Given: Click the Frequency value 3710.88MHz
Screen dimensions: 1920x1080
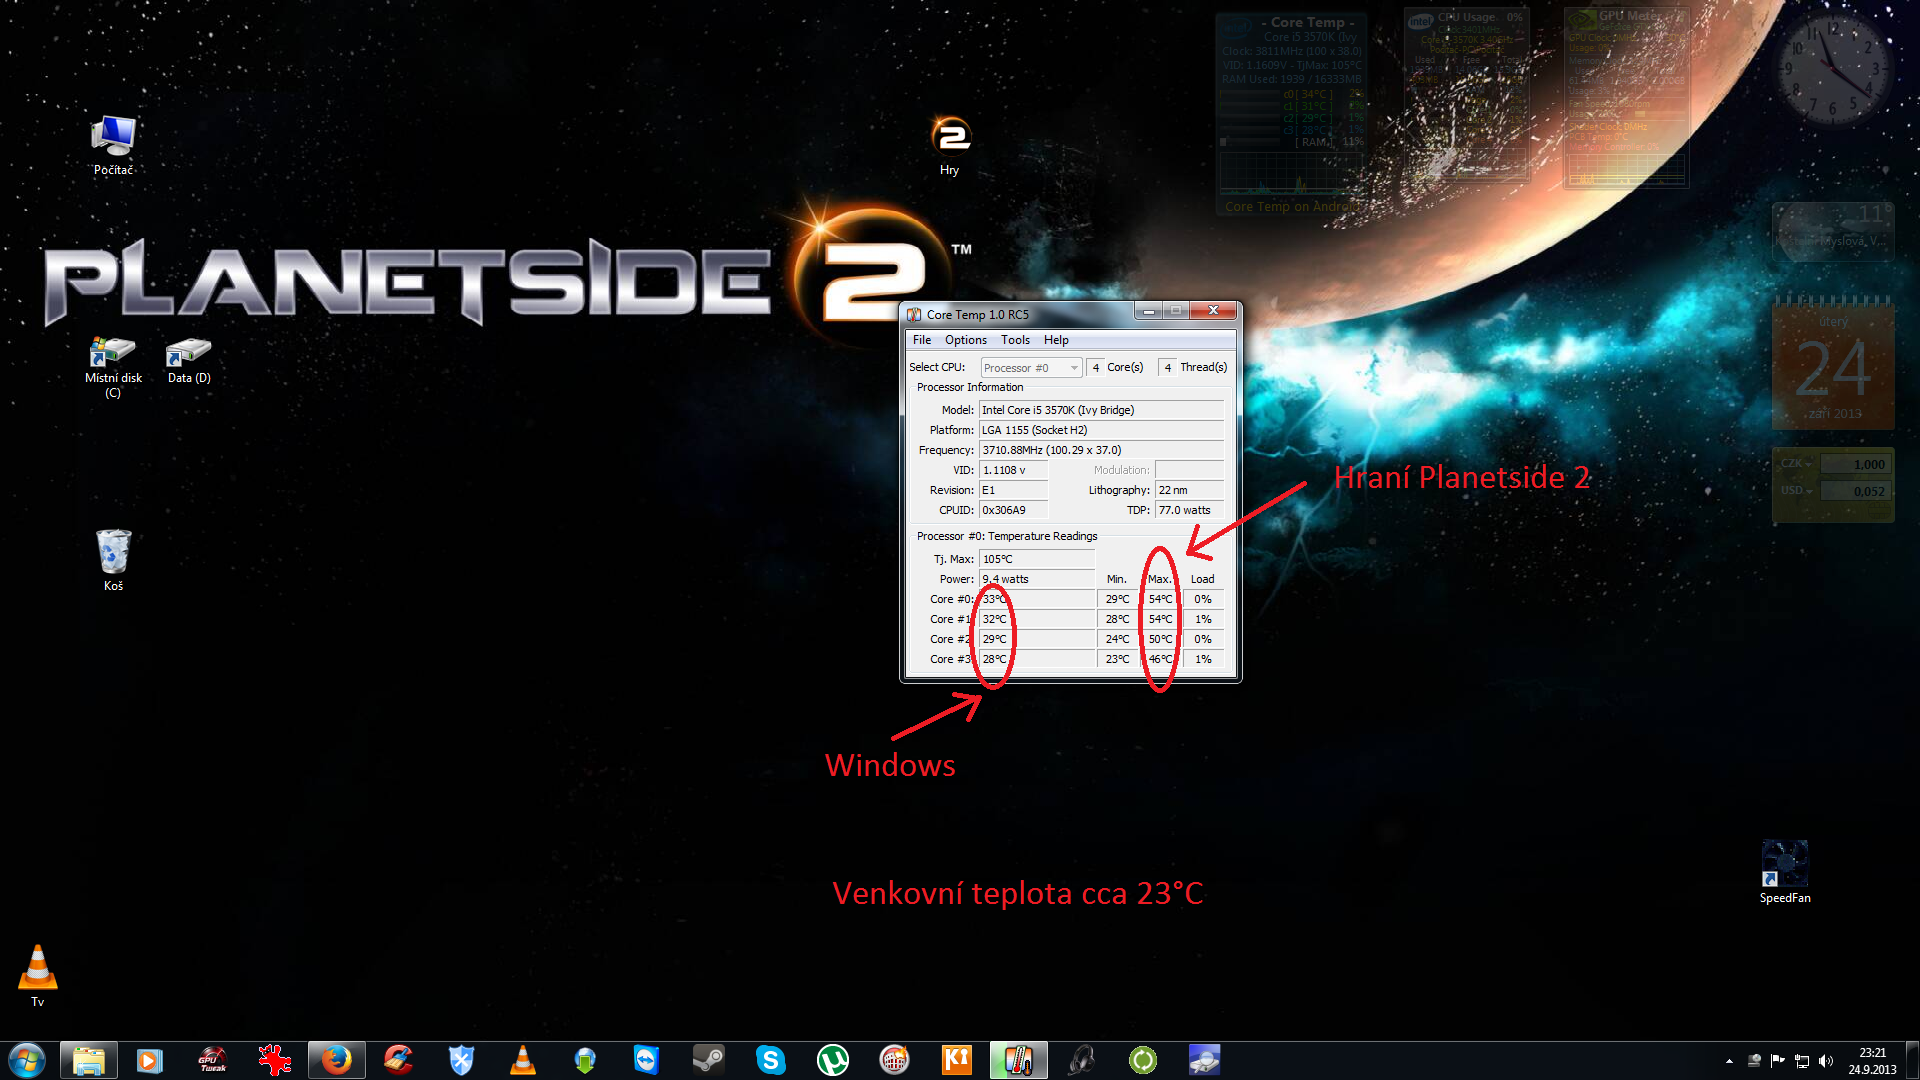Looking at the screenshot, I should [1102, 450].
